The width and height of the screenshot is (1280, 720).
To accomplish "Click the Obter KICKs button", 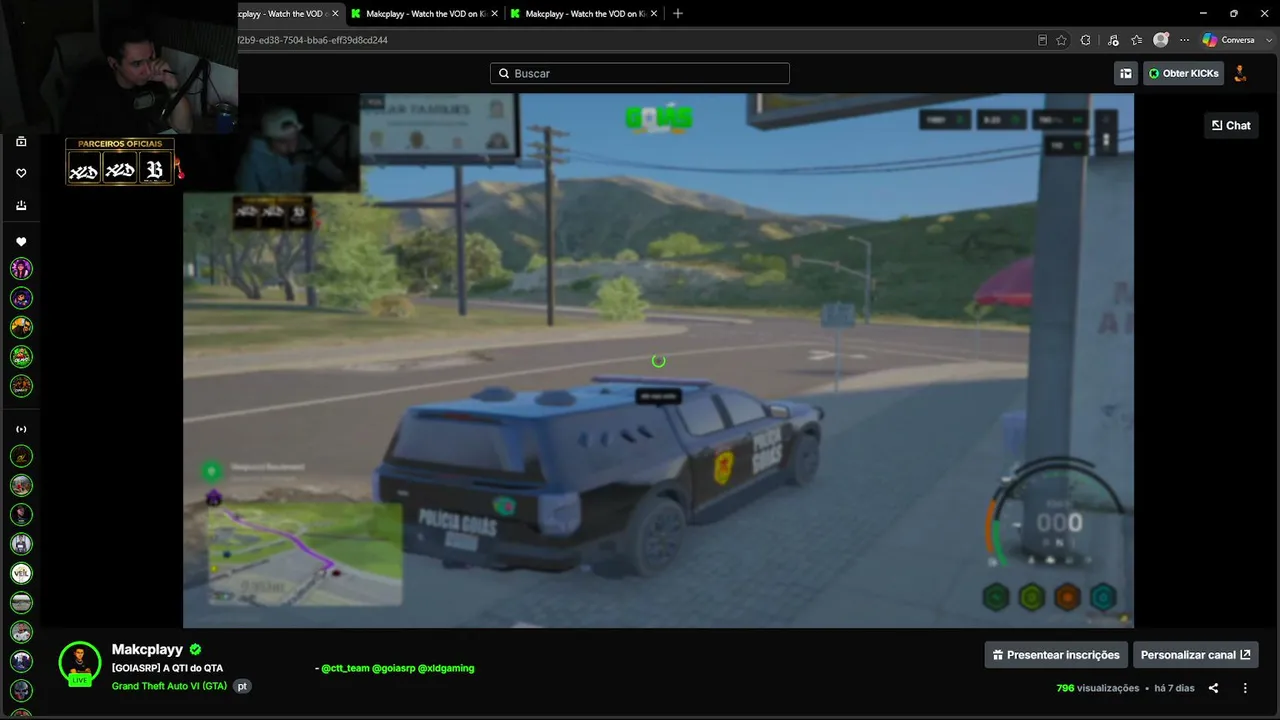I will coord(1183,73).
